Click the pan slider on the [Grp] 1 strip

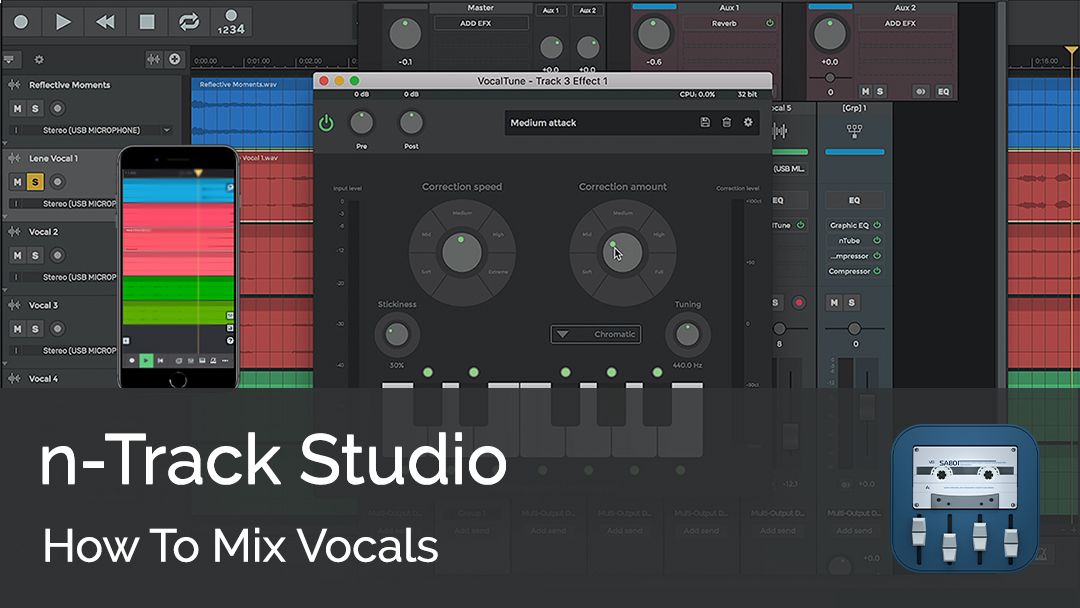[x=854, y=328]
